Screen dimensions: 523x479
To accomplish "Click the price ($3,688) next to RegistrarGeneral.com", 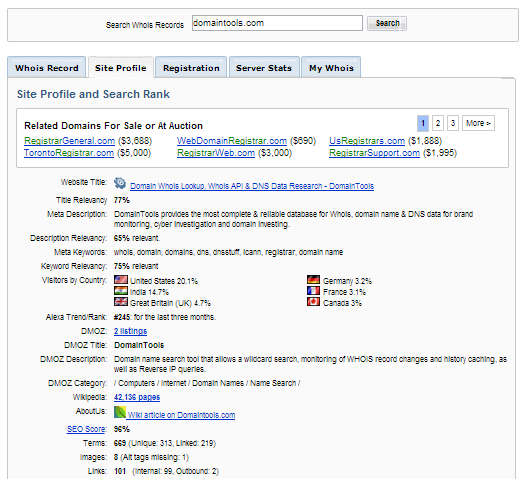I will click(135, 141).
